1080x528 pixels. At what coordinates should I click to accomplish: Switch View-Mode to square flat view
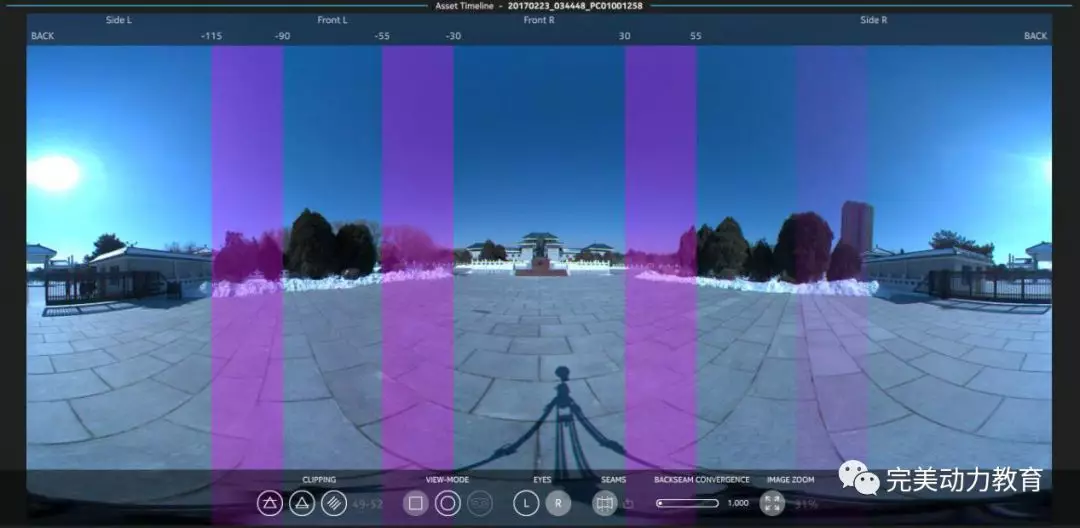pyautogui.click(x=415, y=503)
